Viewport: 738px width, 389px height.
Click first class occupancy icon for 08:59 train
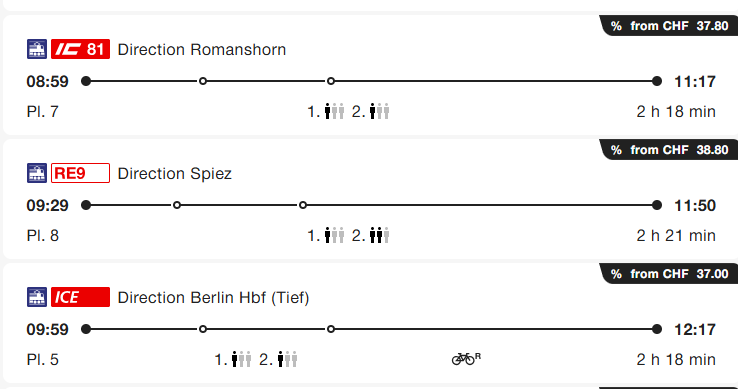(x=334, y=112)
